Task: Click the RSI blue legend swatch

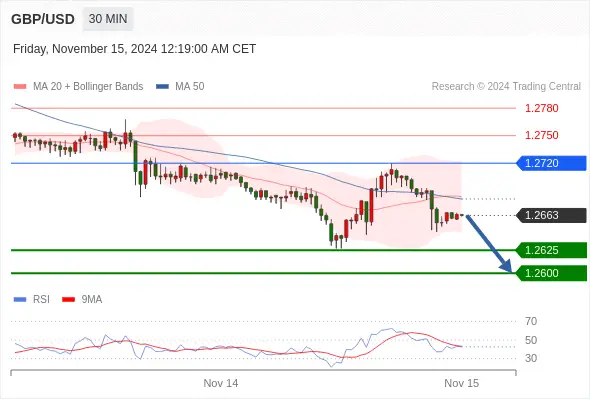Action: (20, 300)
